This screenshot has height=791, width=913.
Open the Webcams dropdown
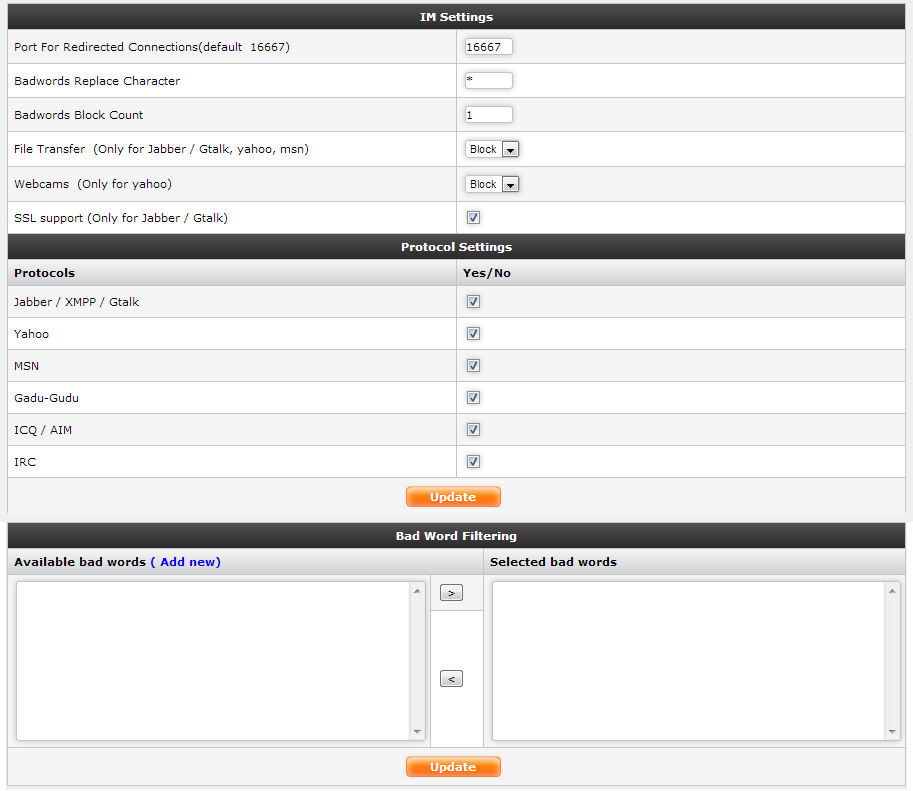point(492,184)
